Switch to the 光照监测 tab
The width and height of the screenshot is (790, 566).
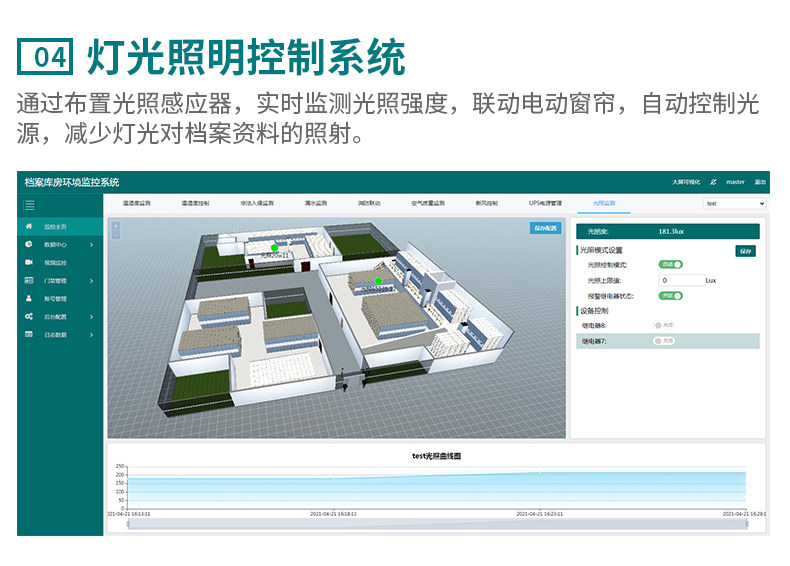click(x=604, y=203)
